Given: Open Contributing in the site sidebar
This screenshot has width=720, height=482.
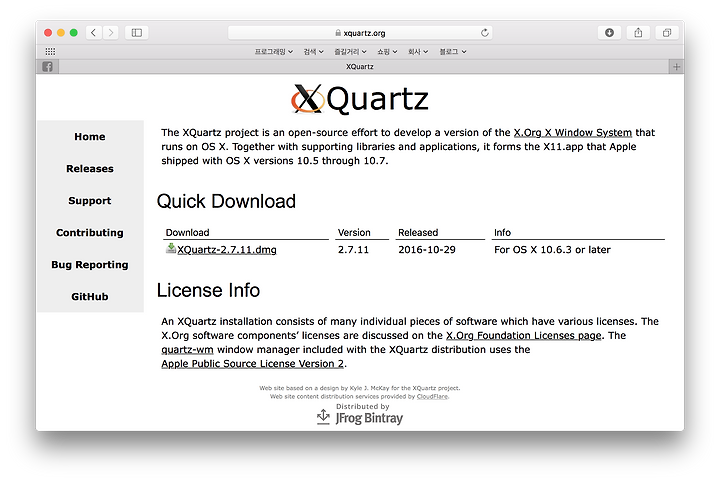Looking at the screenshot, I should [x=90, y=233].
